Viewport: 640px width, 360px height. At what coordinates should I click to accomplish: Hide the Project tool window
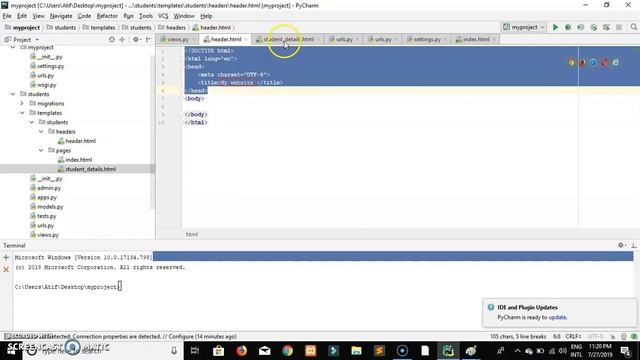tap(149, 40)
